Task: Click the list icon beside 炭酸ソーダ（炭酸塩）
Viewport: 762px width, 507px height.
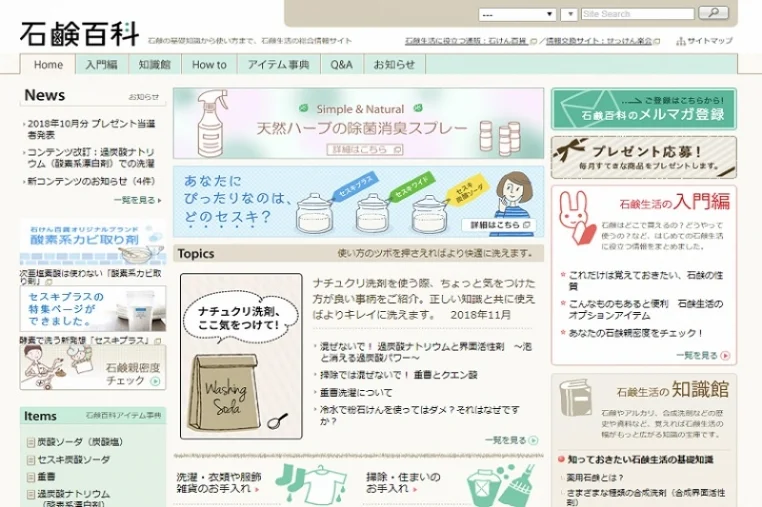Action: pos(31,442)
